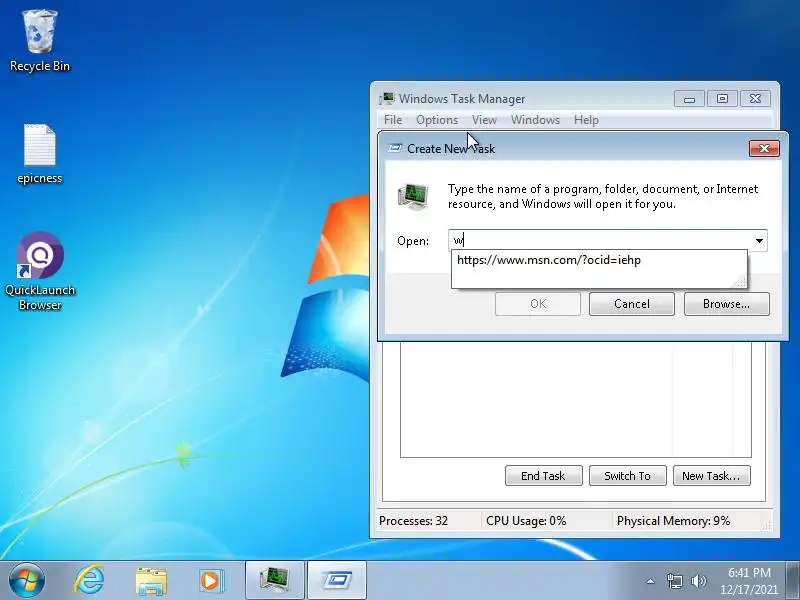Open the Recycle Bin desktop icon
The width and height of the screenshot is (800, 600).
coord(40,41)
